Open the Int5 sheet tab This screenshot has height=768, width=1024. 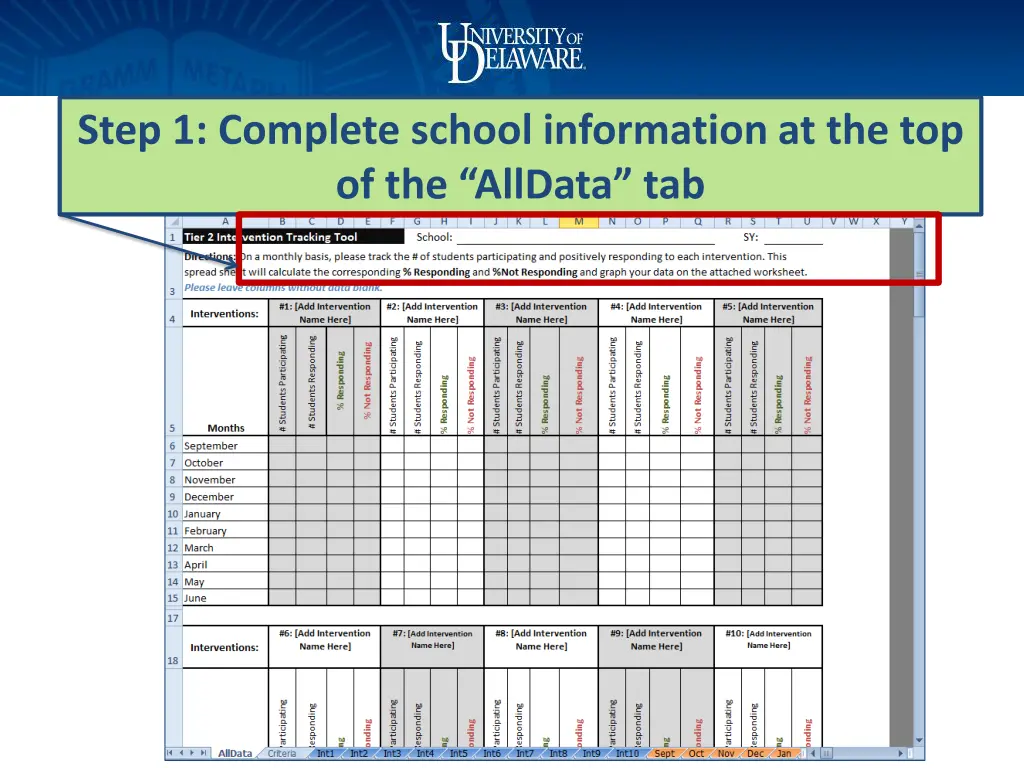458,754
